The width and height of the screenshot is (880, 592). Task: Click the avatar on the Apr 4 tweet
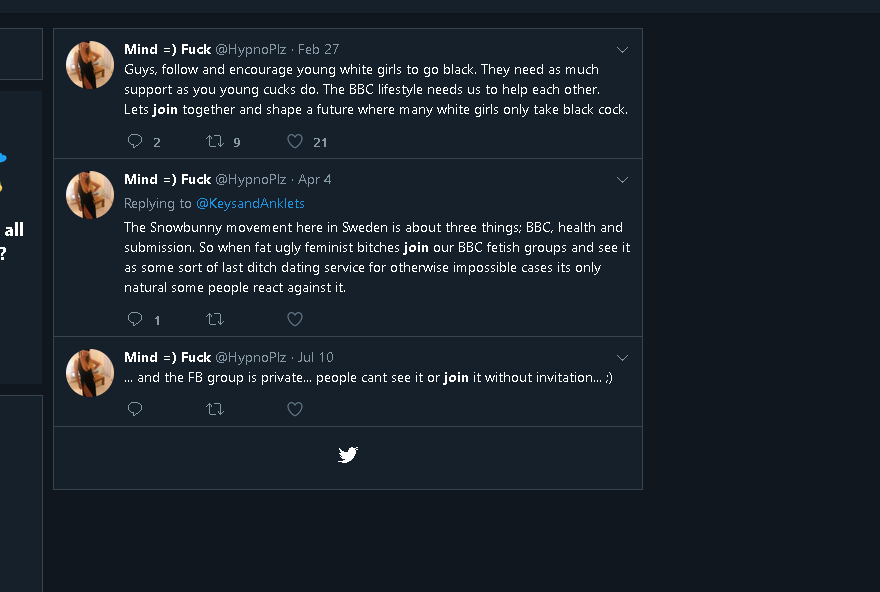click(x=90, y=195)
